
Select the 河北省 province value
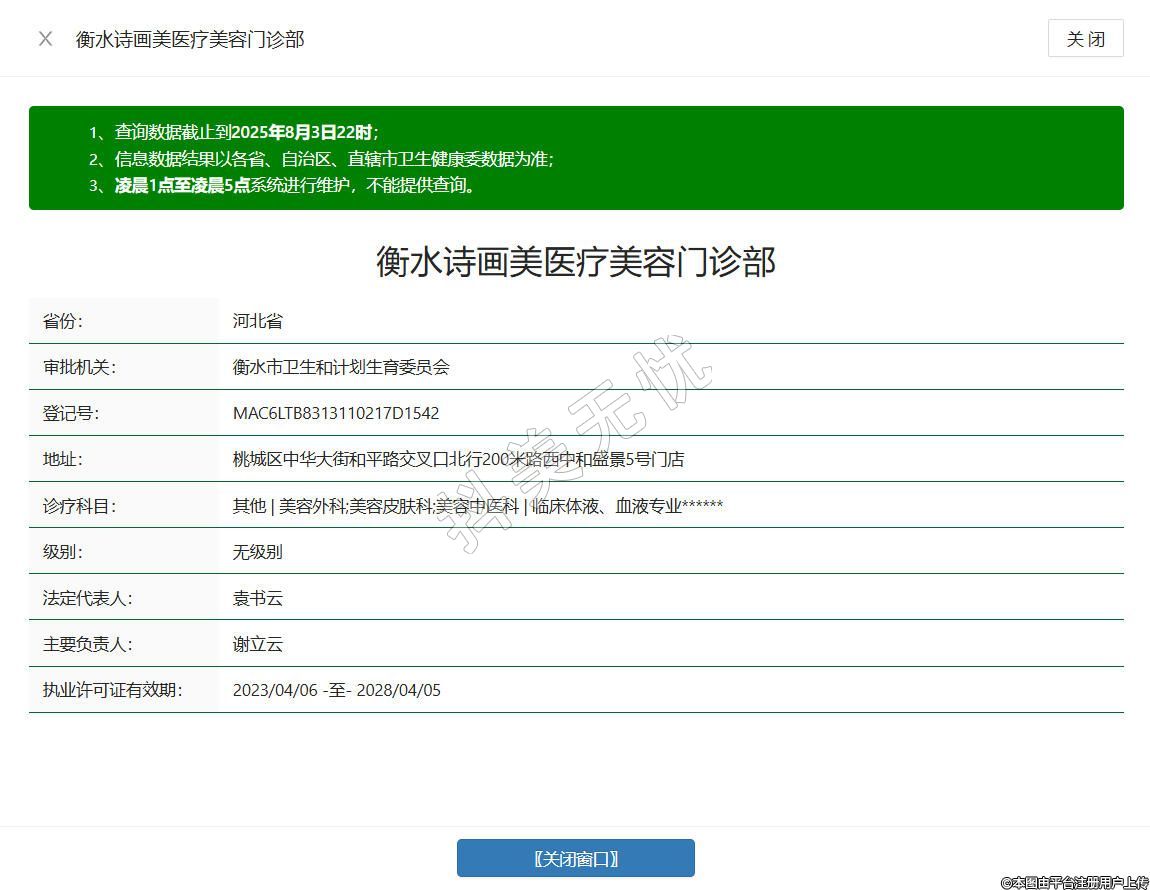pos(258,321)
